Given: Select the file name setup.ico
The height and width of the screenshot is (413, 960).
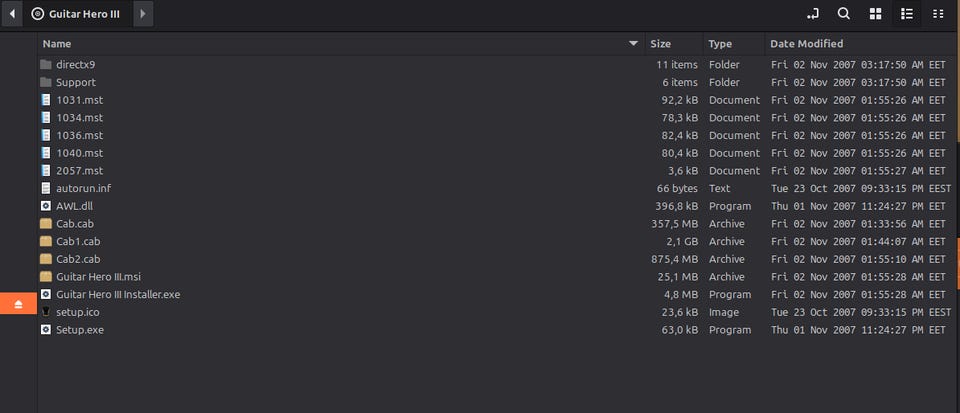Looking at the screenshot, I should click(x=78, y=312).
